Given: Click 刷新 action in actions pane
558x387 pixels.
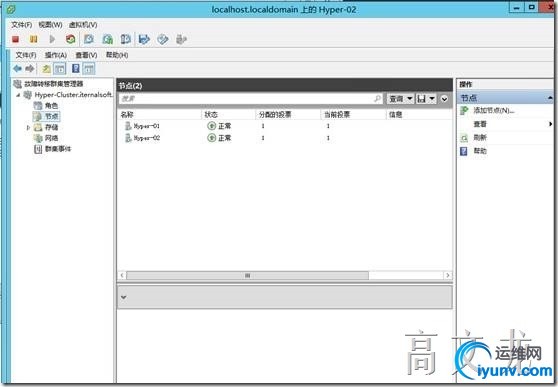Looking at the screenshot, I should click(480, 137).
